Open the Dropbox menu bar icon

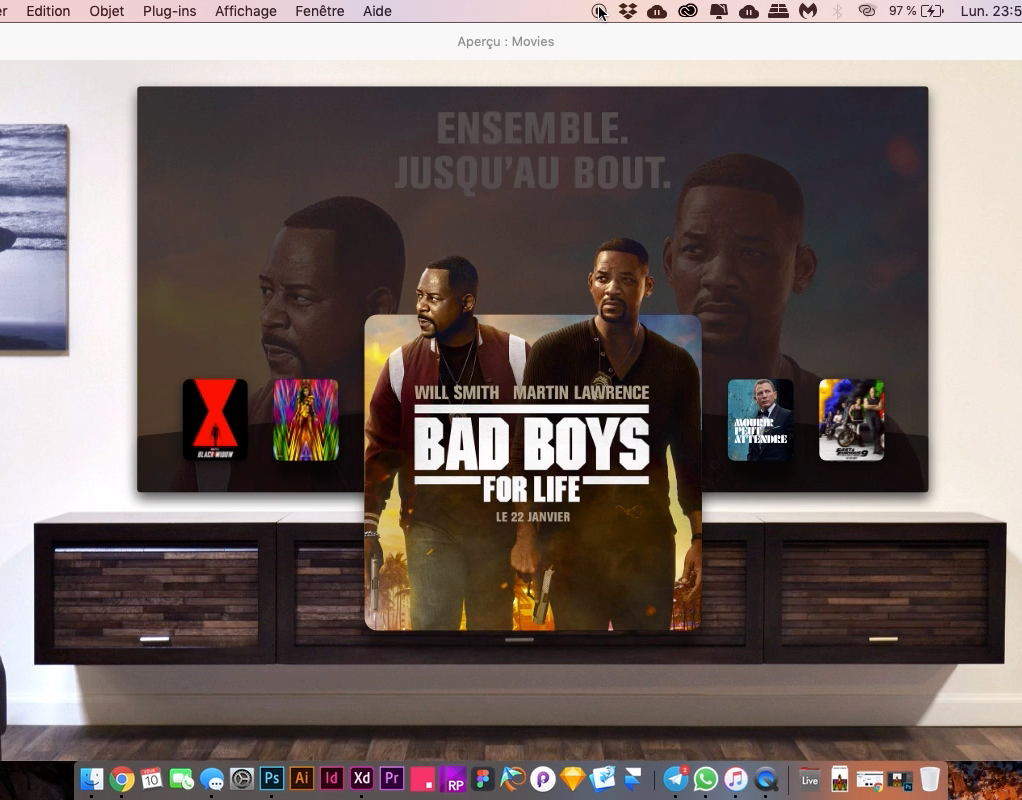628,11
